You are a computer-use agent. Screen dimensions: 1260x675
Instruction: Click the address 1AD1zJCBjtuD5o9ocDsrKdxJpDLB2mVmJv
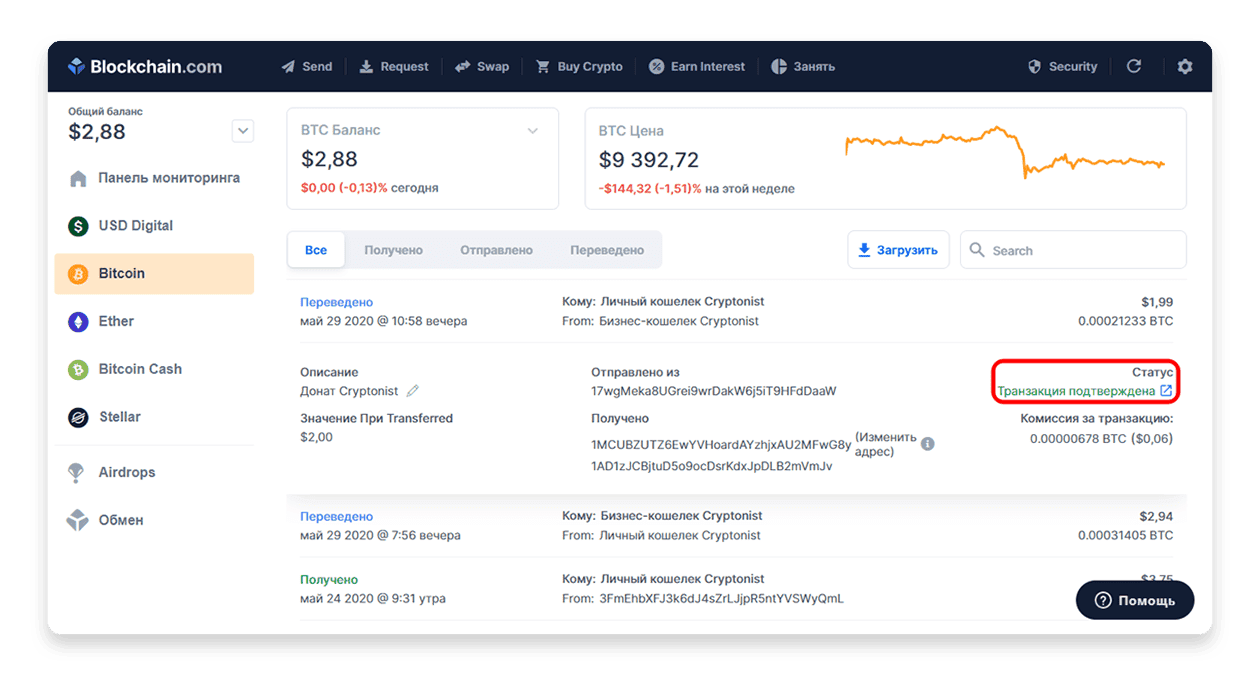click(x=712, y=466)
